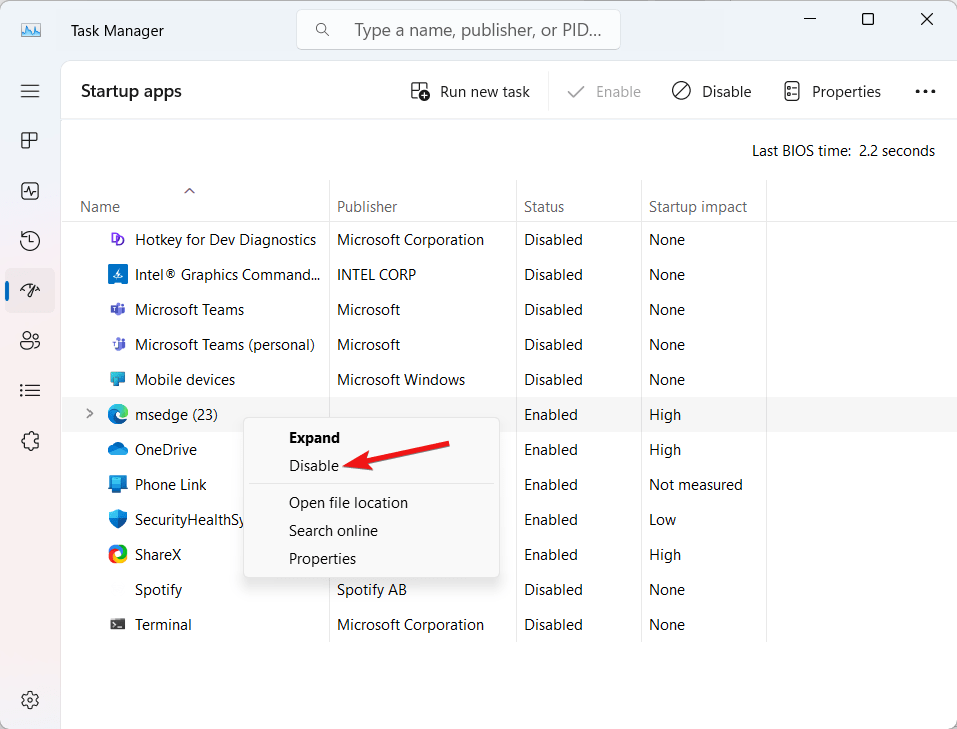The image size is (957, 729).
Task: Select the Hotkey for Dev Diagnostics name
Action: click(225, 240)
